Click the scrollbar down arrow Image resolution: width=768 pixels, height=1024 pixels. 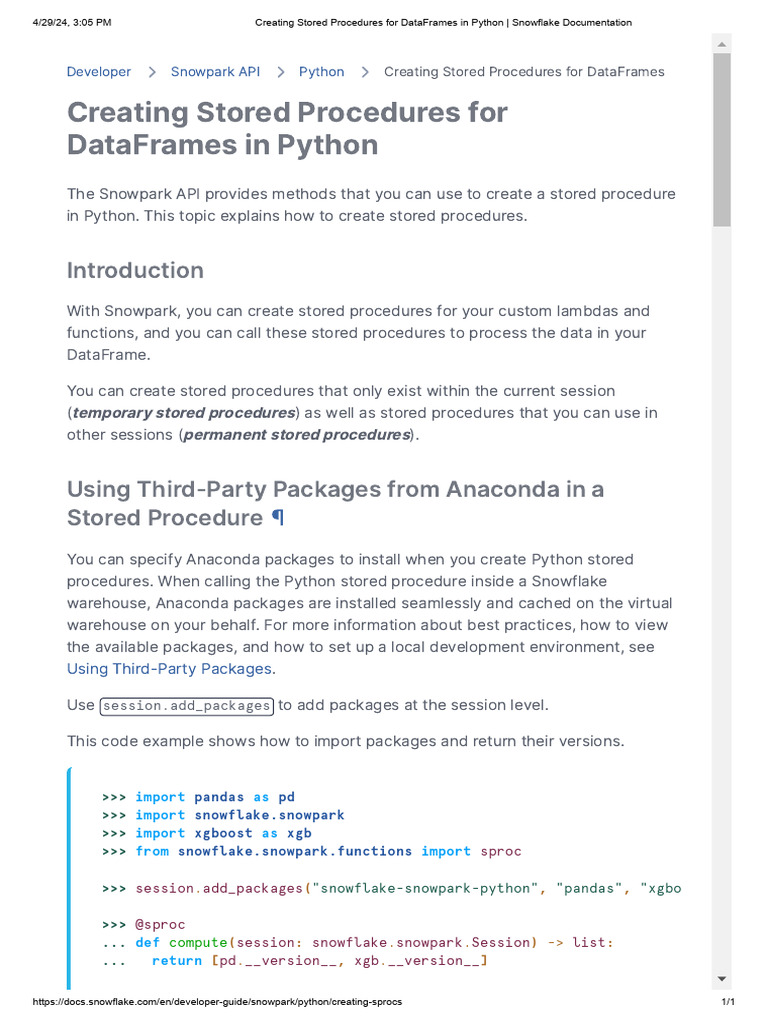tap(722, 978)
